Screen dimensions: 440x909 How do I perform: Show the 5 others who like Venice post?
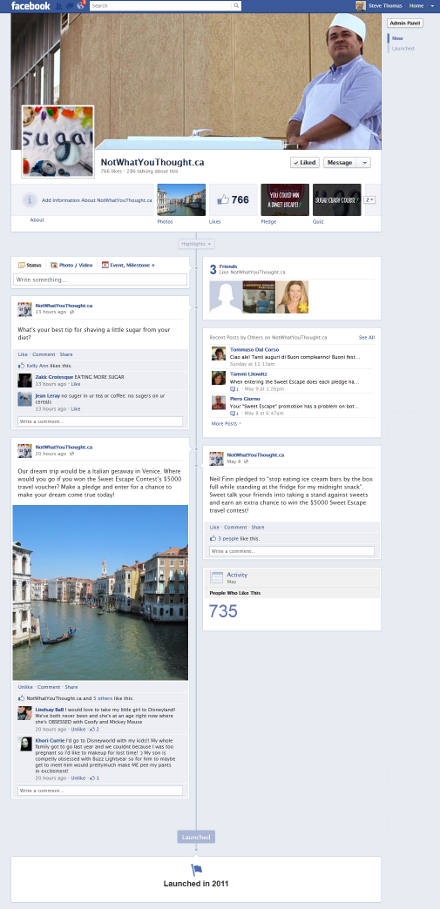pos(103,699)
